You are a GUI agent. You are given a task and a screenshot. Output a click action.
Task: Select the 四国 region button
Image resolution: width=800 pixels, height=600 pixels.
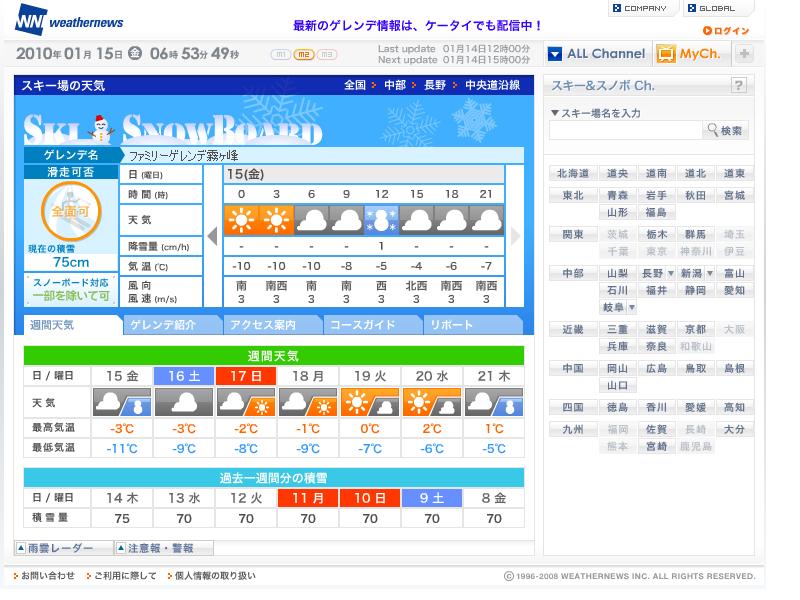(x=572, y=408)
